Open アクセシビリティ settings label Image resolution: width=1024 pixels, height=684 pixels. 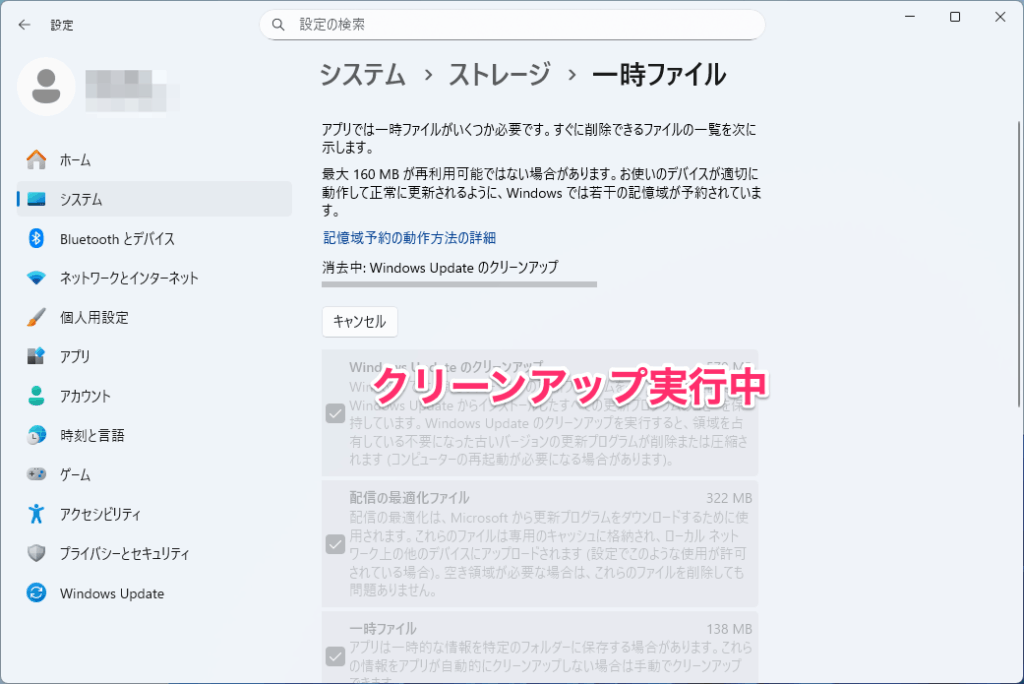tap(100, 515)
